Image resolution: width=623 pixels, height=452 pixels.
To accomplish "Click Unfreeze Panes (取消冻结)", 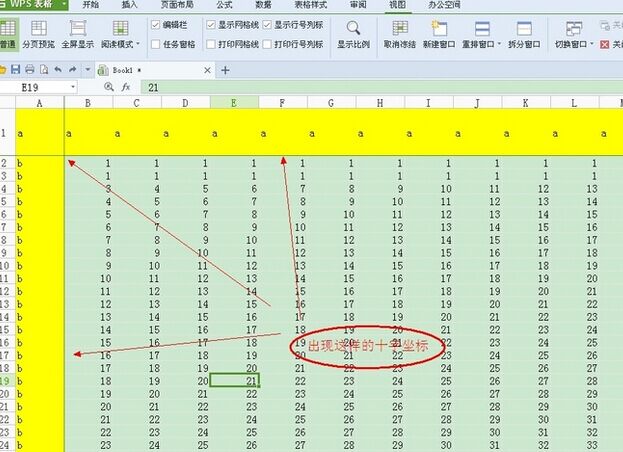I will (x=400, y=34).
